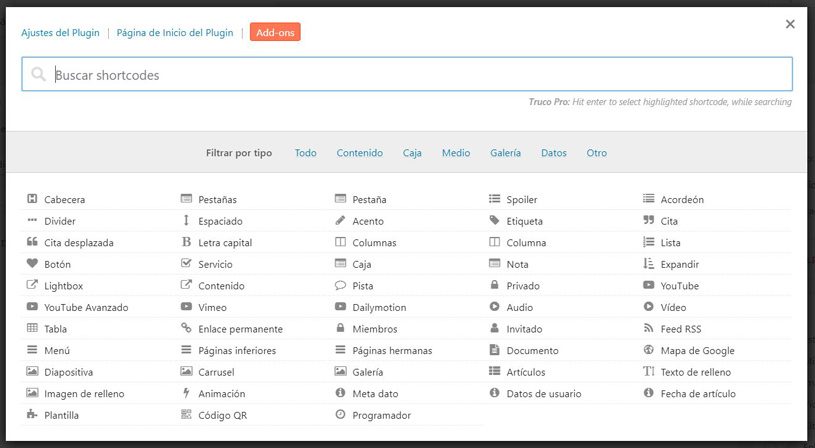Image resolution: width=815 pixels, height=448 pixels.
Task: Select the Animación lightning icon
Action: [x=186, y=393]
